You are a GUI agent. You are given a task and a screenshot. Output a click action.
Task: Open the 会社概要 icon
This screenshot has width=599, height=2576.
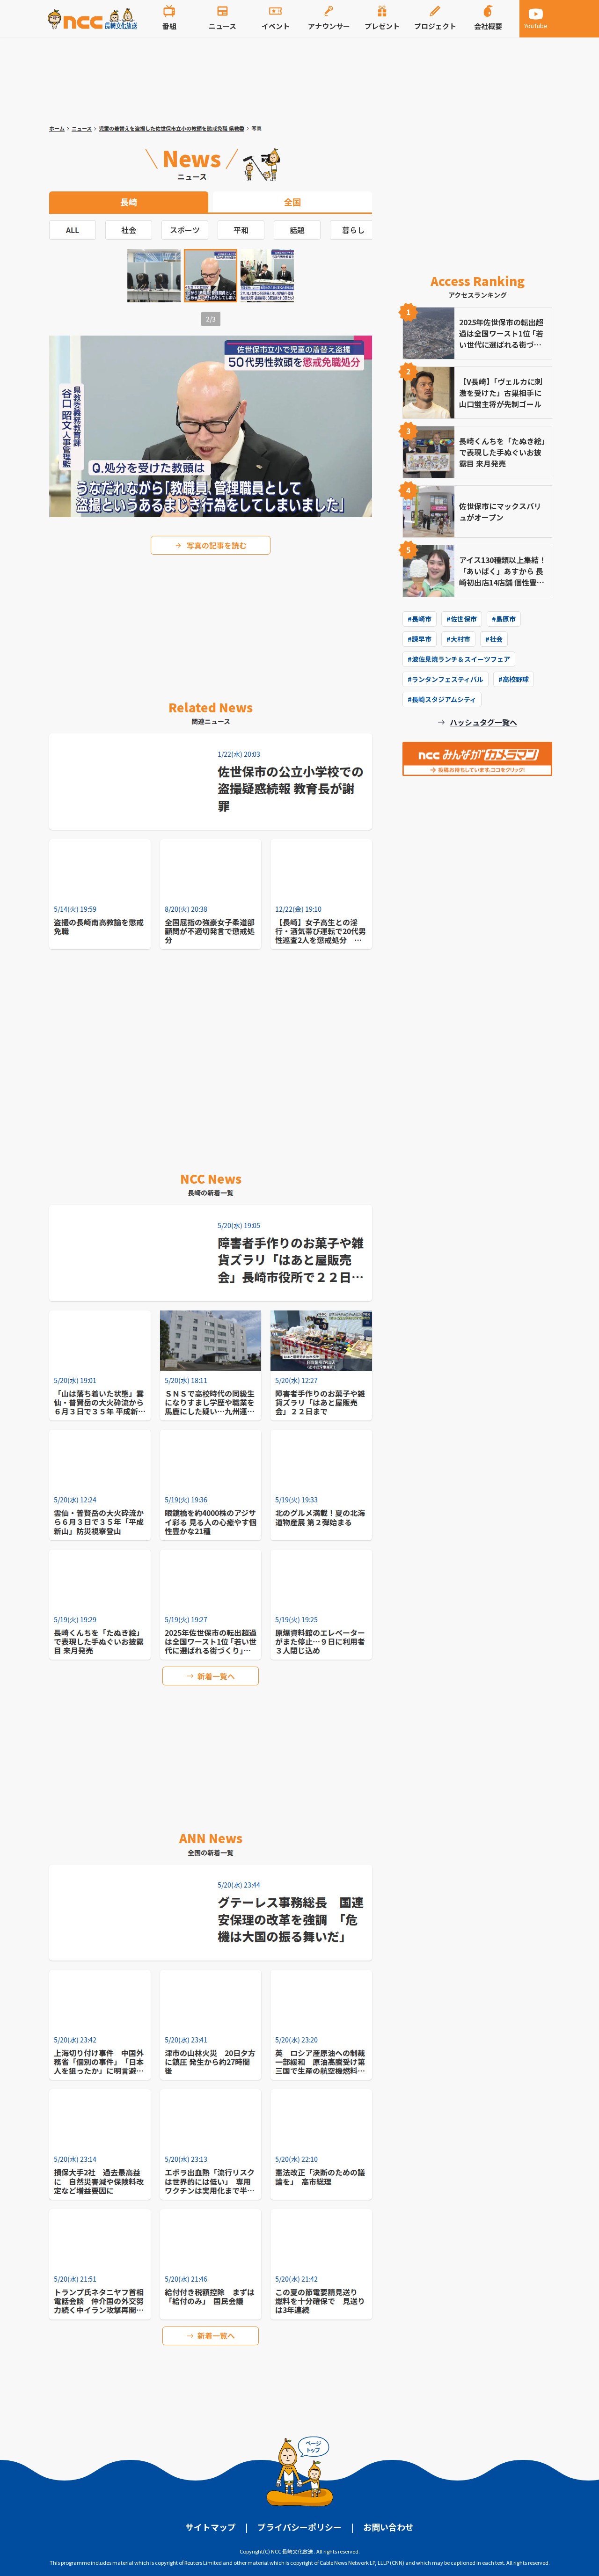click(488, 18)
